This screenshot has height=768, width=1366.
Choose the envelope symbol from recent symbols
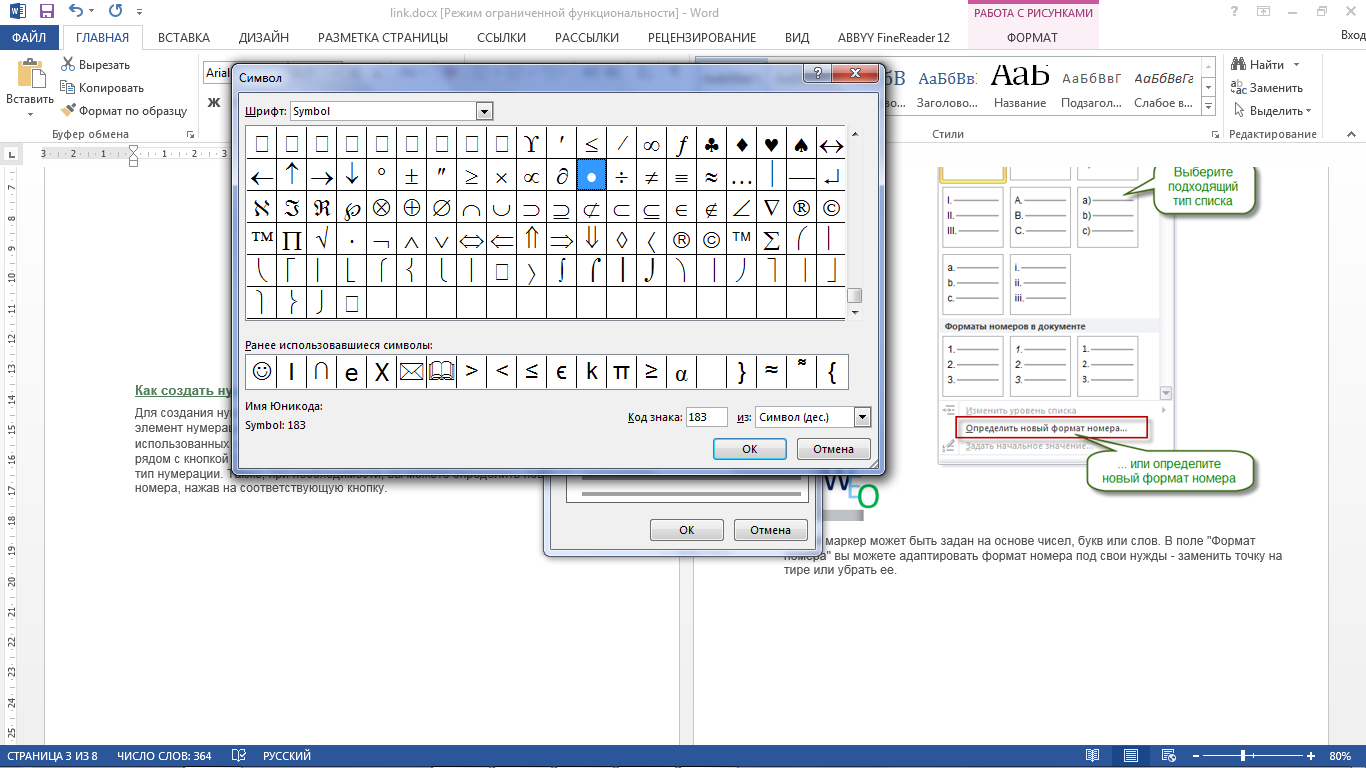(411, 372)
